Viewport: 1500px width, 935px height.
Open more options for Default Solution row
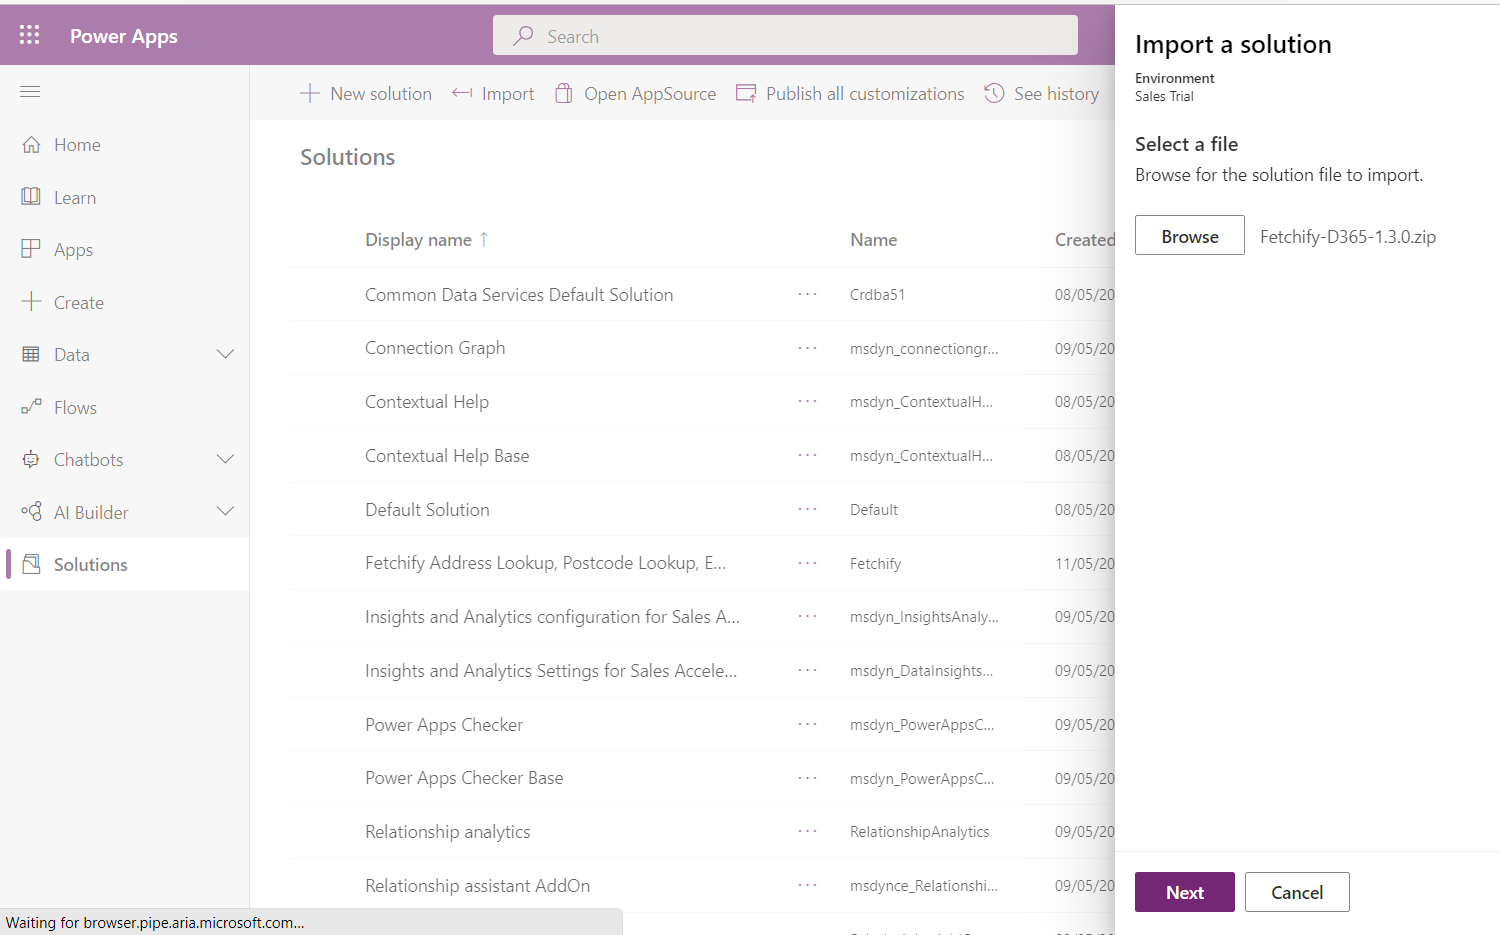point(808,509)
